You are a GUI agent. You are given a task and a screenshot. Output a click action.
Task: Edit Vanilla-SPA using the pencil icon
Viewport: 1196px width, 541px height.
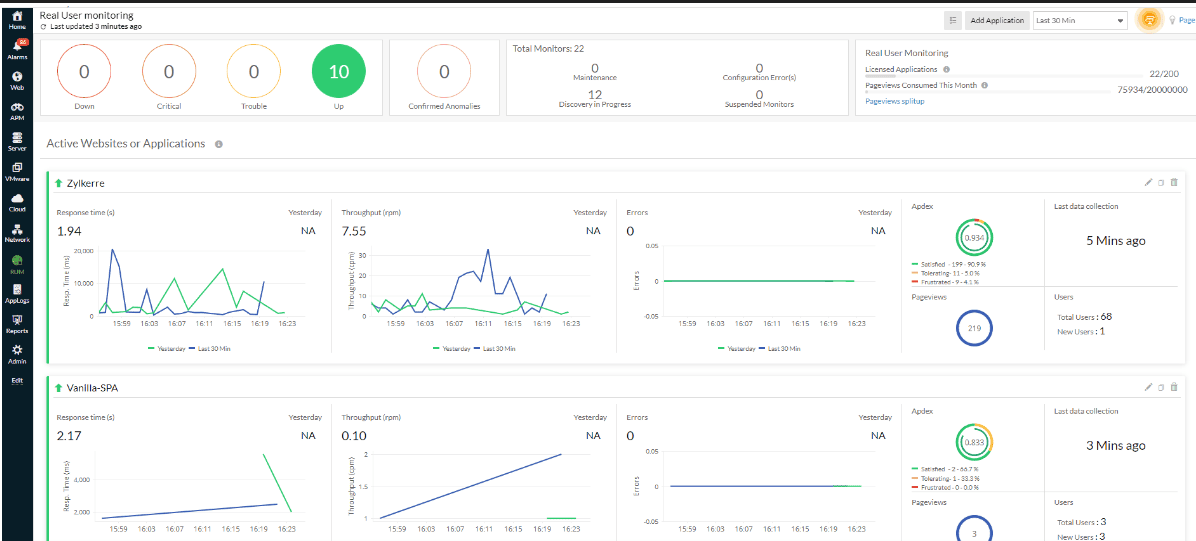pos(1148,387)
